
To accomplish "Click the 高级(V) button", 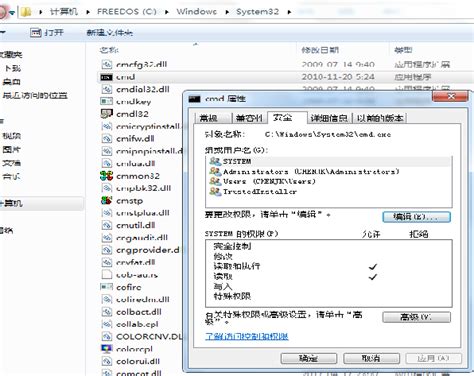I will click(417, 317).
